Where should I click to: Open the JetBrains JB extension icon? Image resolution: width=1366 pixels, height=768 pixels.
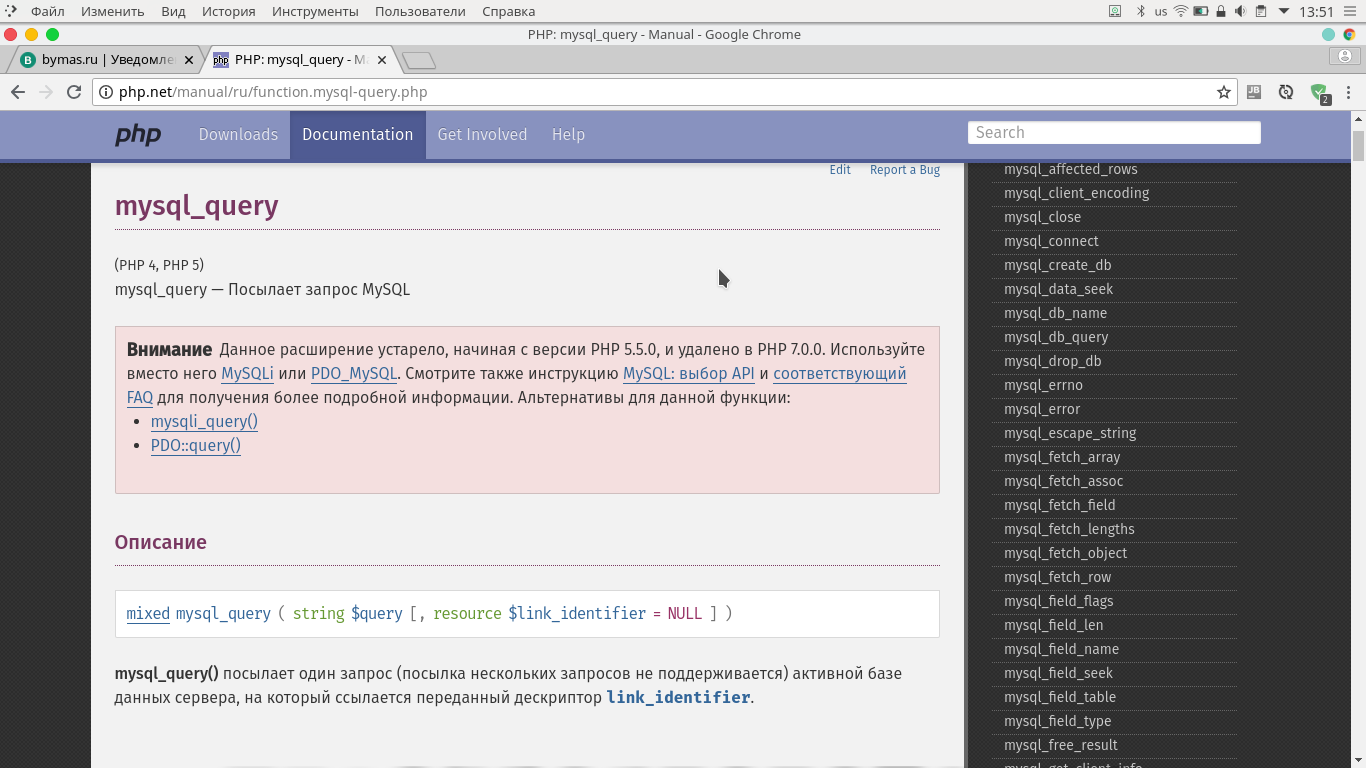tap(1254, 92)
